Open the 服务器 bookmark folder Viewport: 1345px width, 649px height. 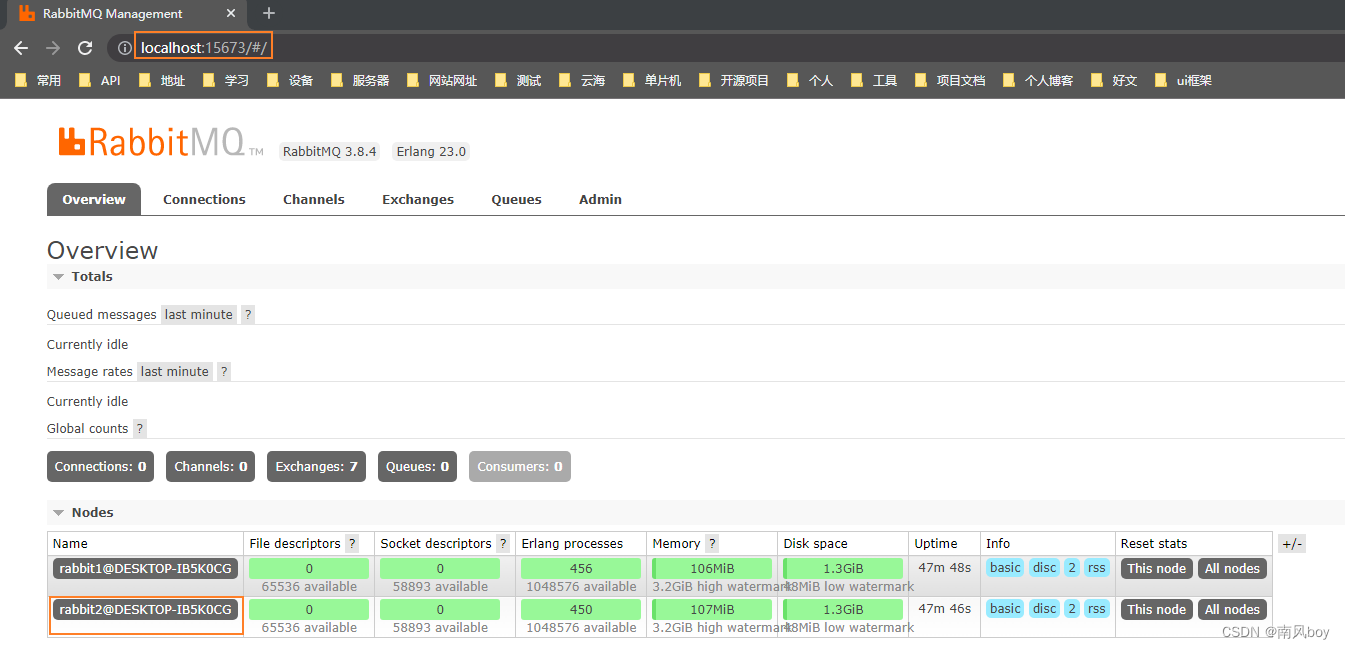pos(360,80)
